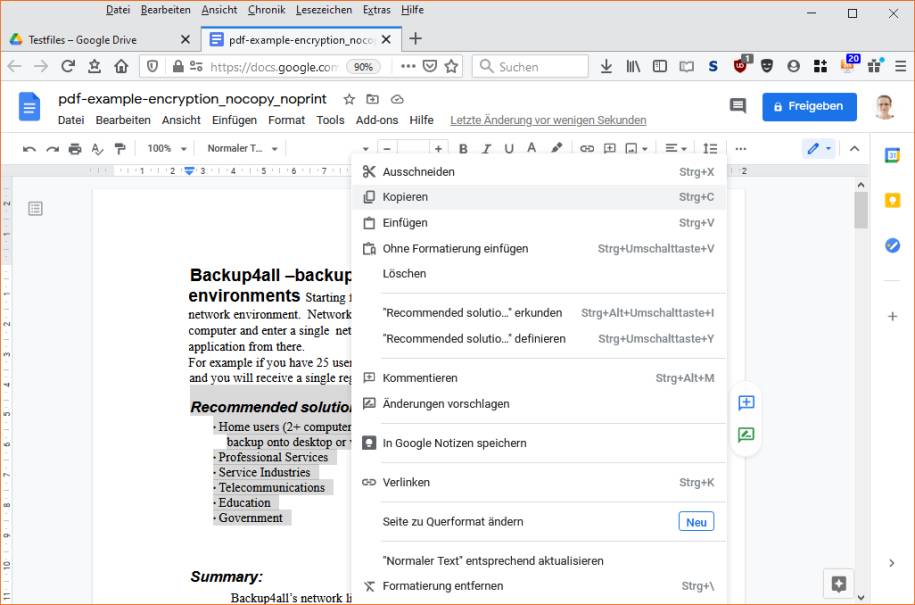915x605 pixels.
Task: Click the blue Freigeben button
Action: click(809, 107)
